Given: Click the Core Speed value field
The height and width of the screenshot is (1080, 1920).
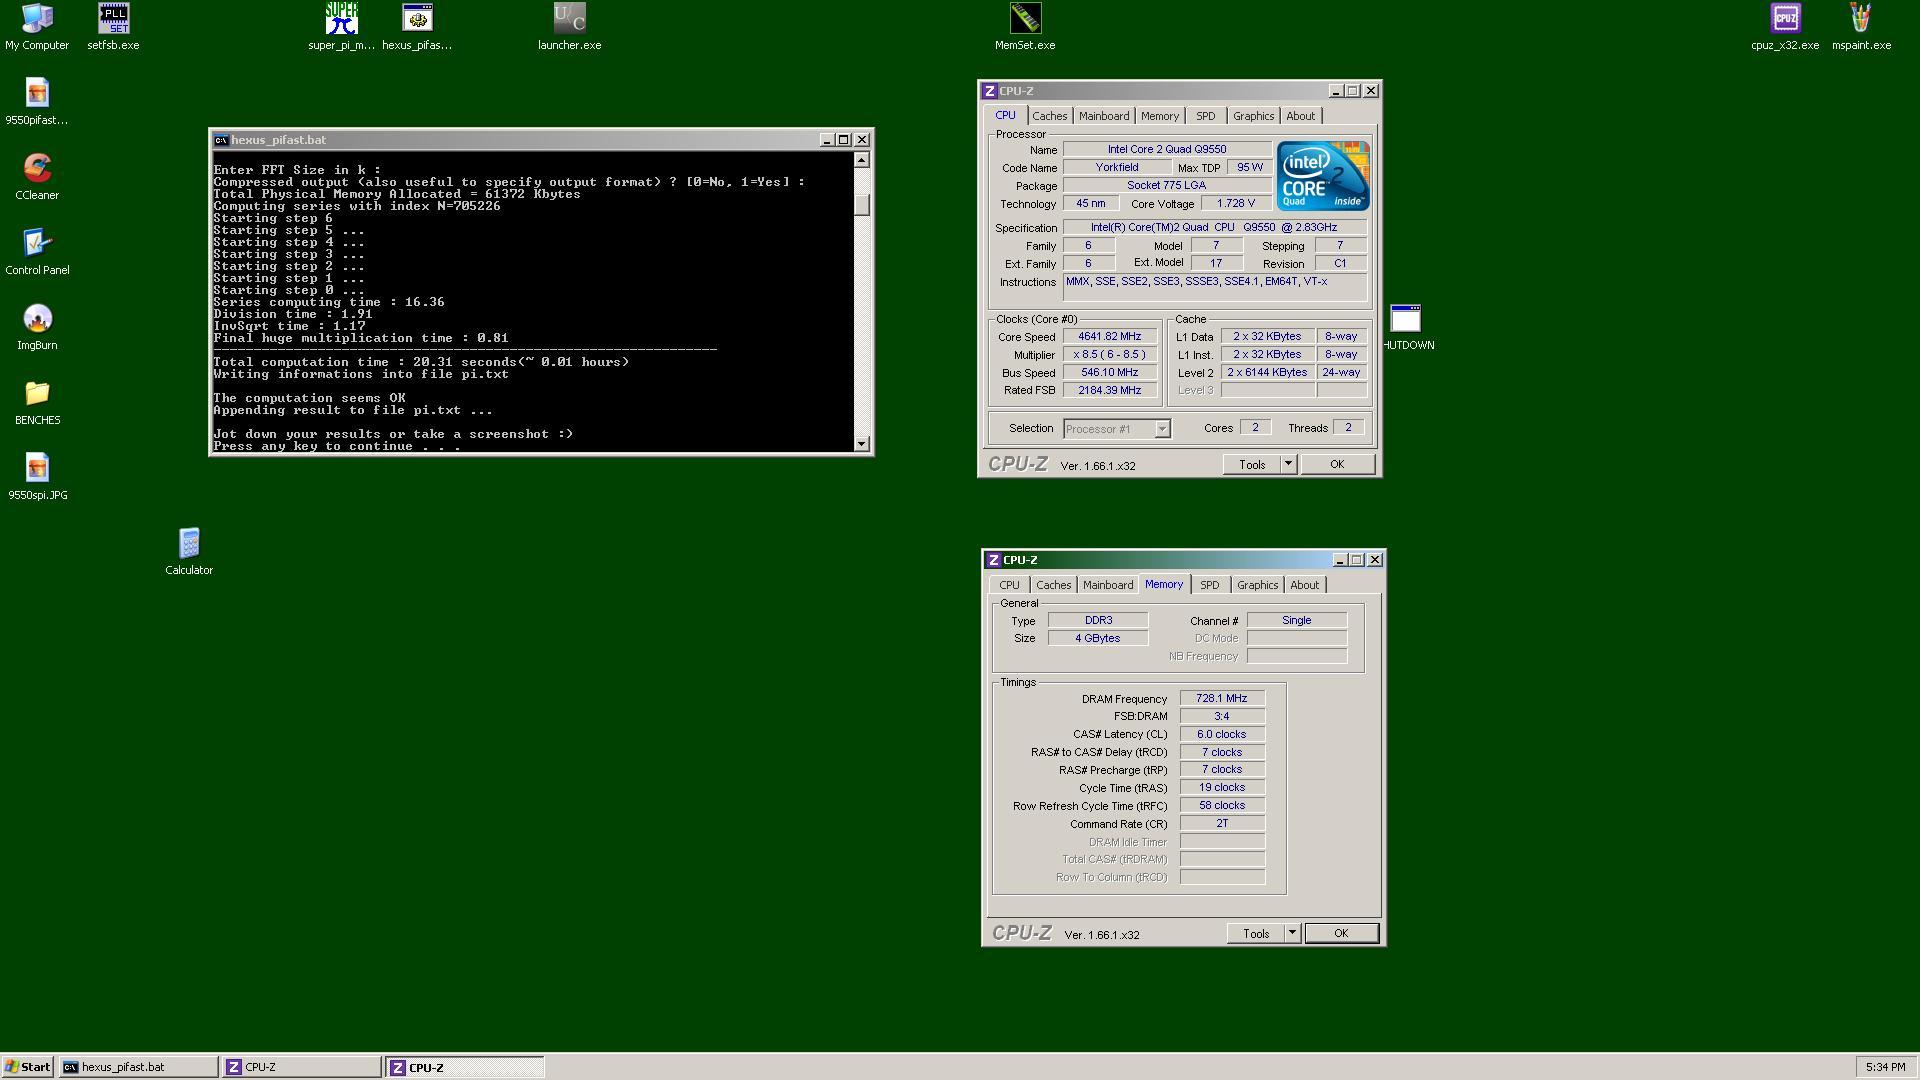Looking at the screenshot, I should coord(1109,337).
